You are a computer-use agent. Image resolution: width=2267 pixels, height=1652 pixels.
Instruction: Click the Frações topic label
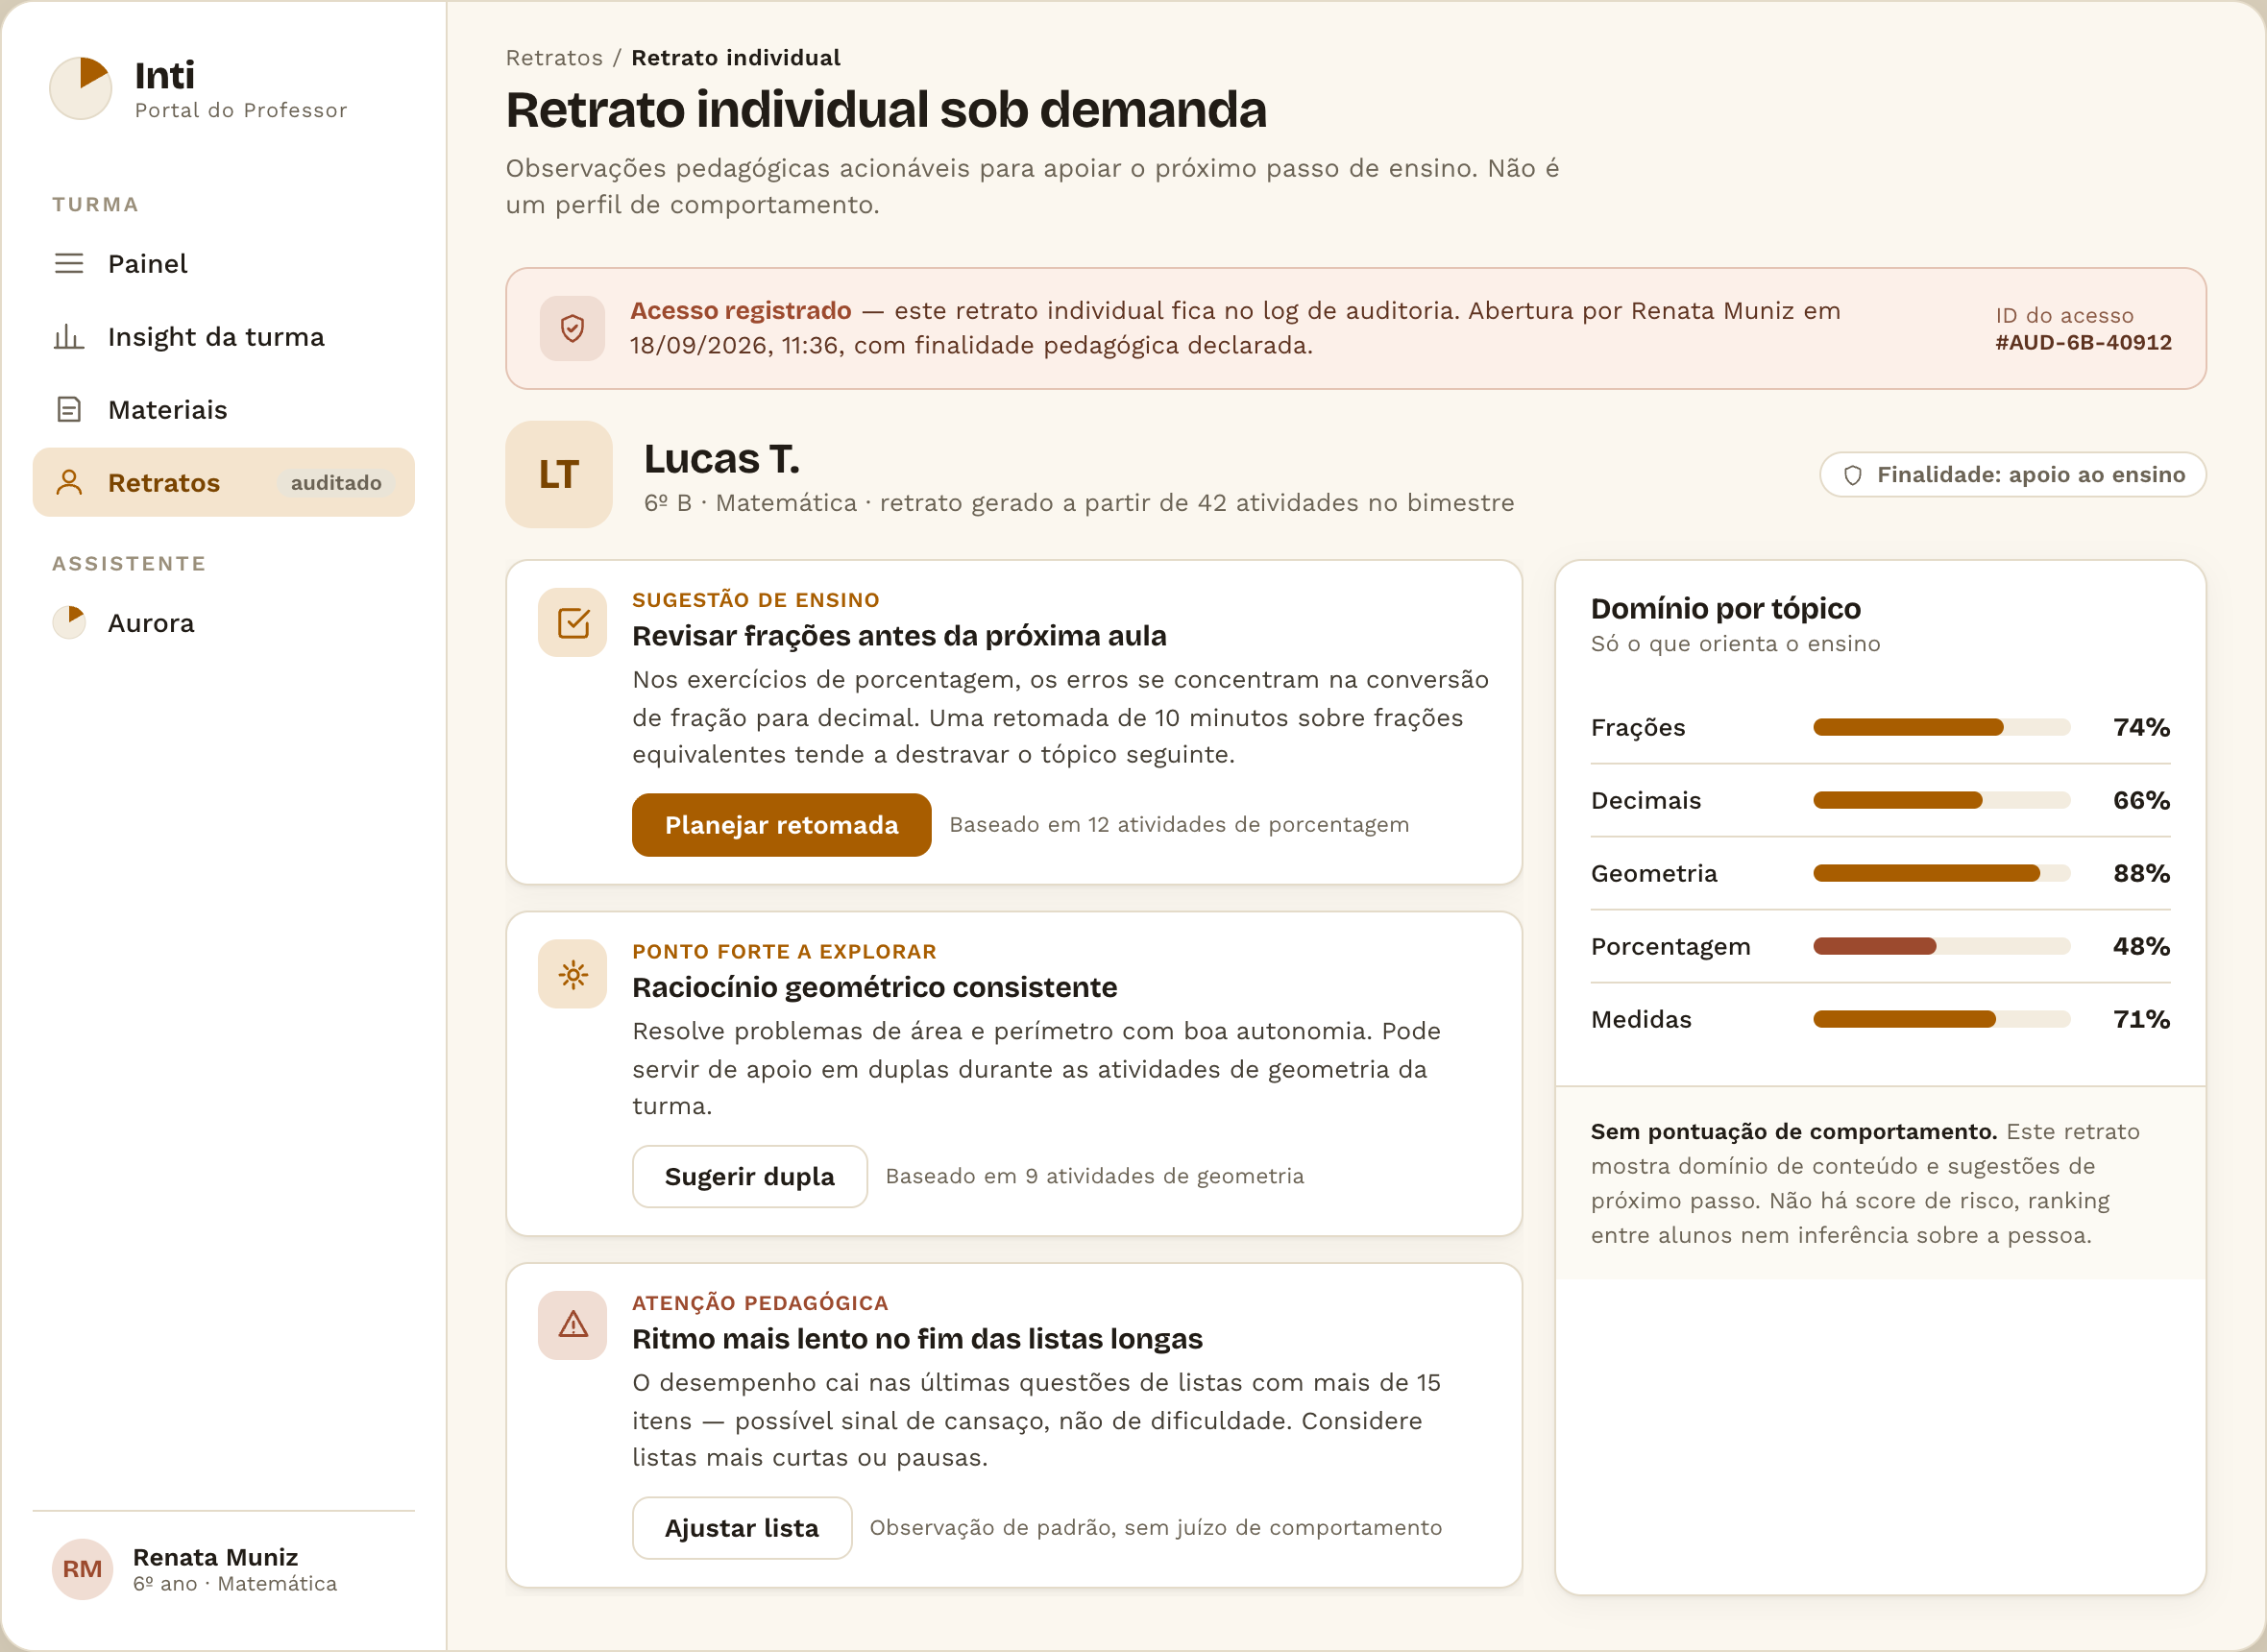pyautogui.click(x=1638, y=727)
